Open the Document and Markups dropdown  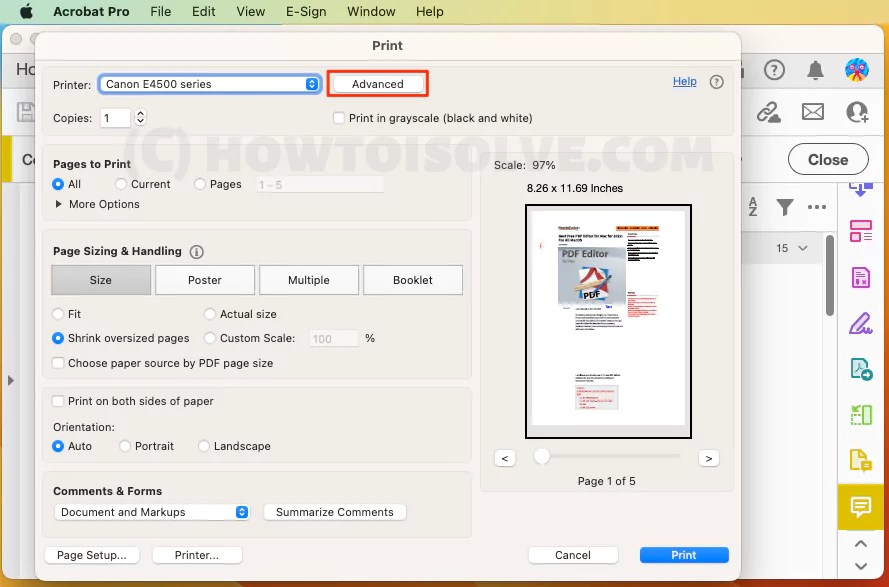click(152, 512)
